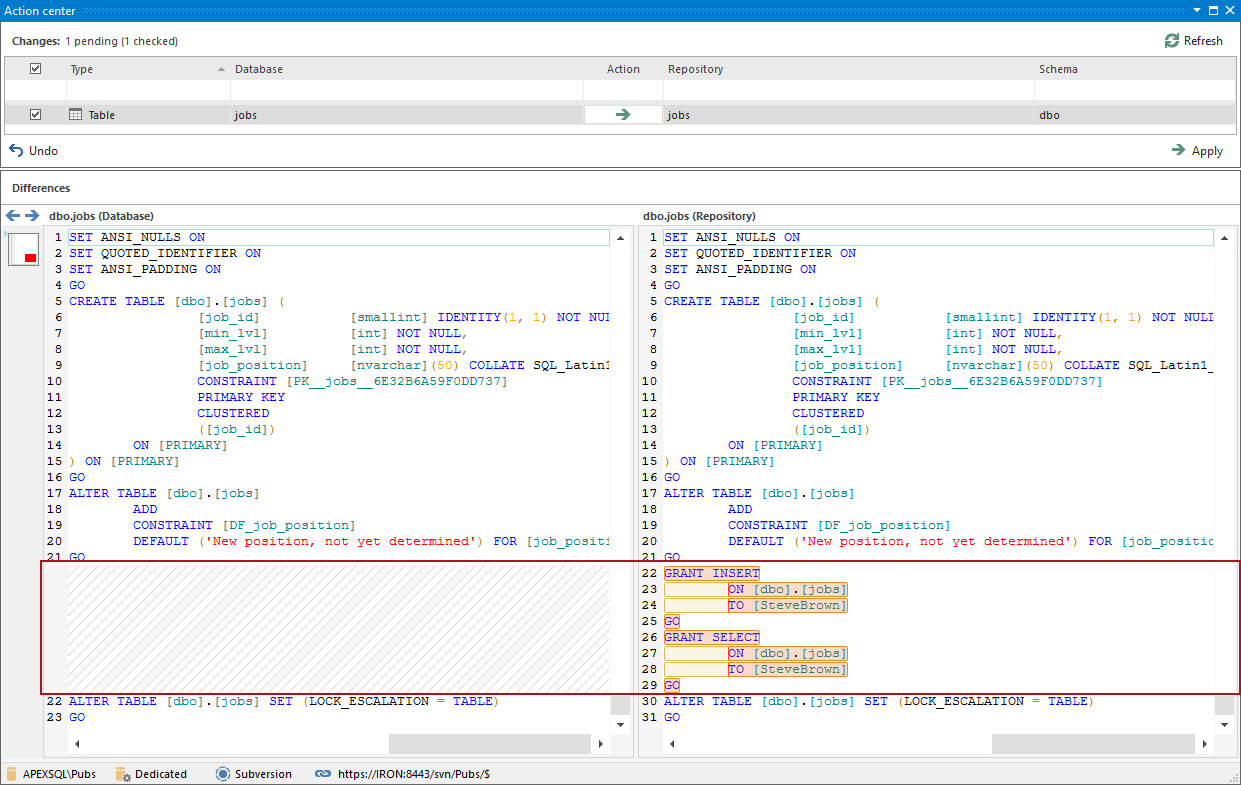1241x785 pixels.
Task: Click the green action arrow for jobs
Action: click(x=623, y=115)
